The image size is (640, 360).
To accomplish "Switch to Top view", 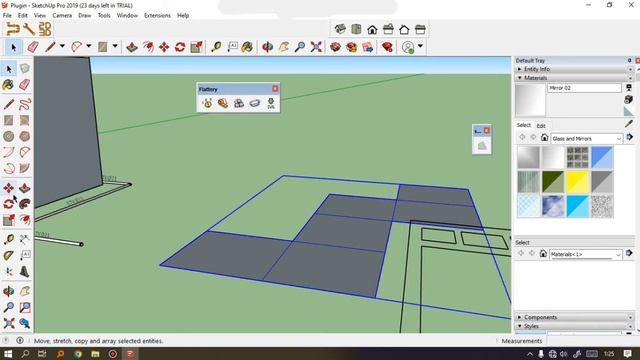I will coord(356,29).
